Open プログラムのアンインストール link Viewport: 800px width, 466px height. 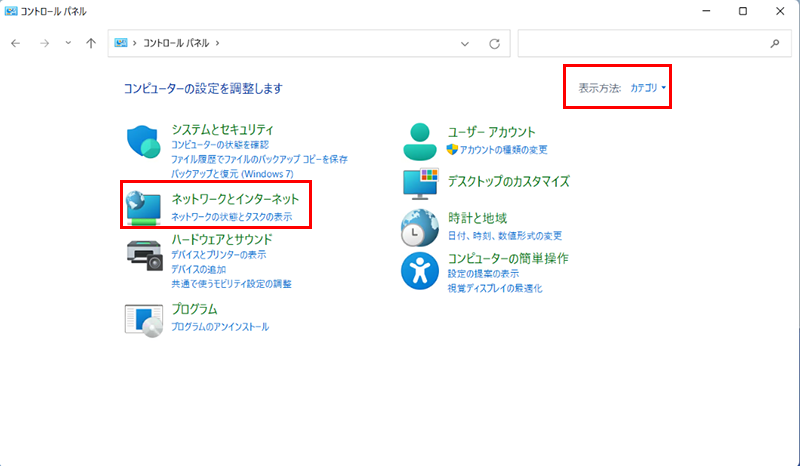[x=219, y=327]
